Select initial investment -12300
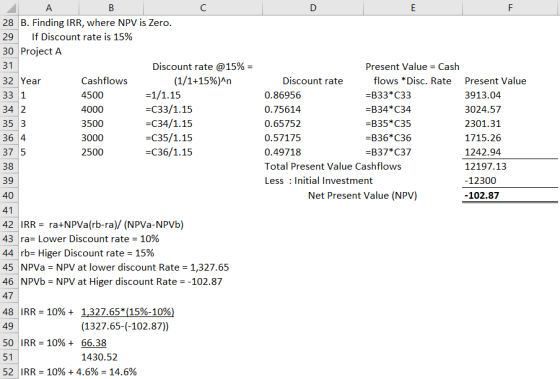Screen dimensions: 560x379 (x=480, y=181)
